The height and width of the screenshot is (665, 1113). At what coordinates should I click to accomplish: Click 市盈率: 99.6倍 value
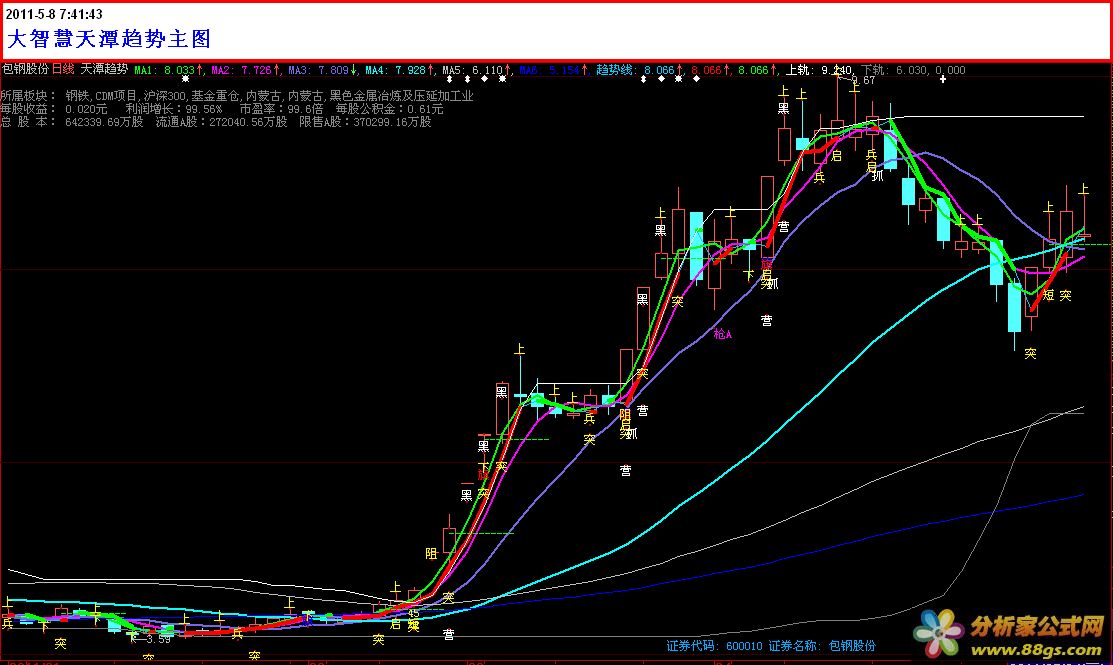[281, 109]
